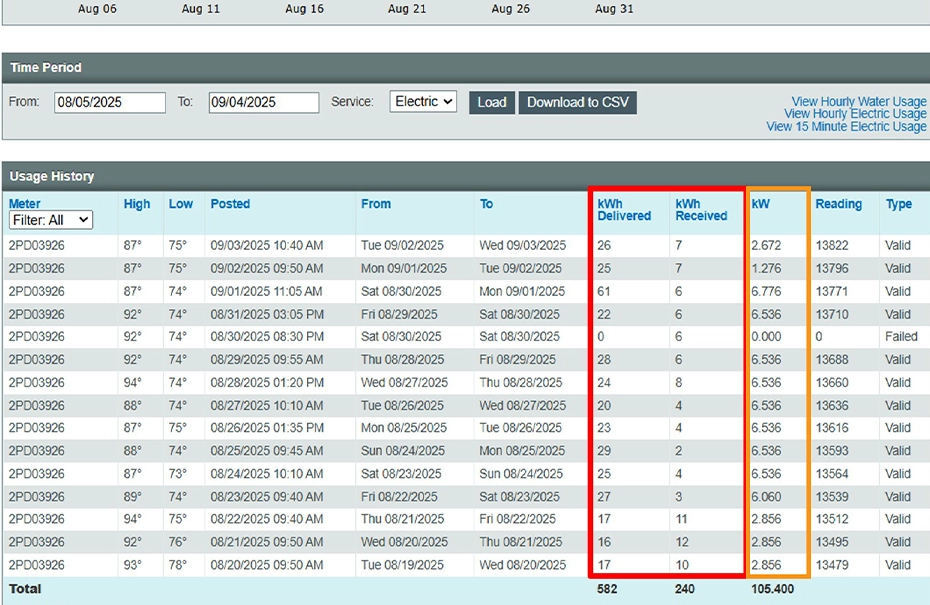The width and height of the screenshot is (930, 605).
Task: Click the To date input field
Action: point(263,102)
